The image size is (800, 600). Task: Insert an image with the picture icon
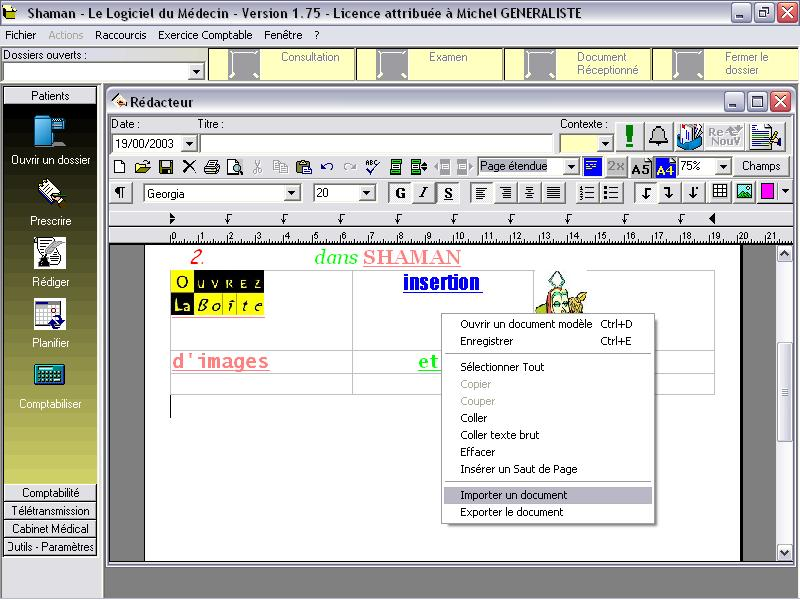click(x=744, y=192)
